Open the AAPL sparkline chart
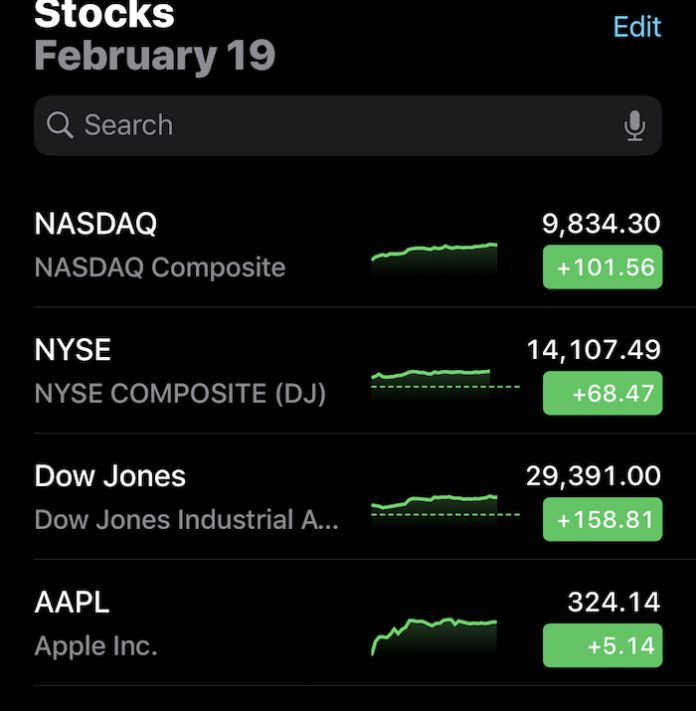Viewport: 696px width, 711px height. (434, 637)
